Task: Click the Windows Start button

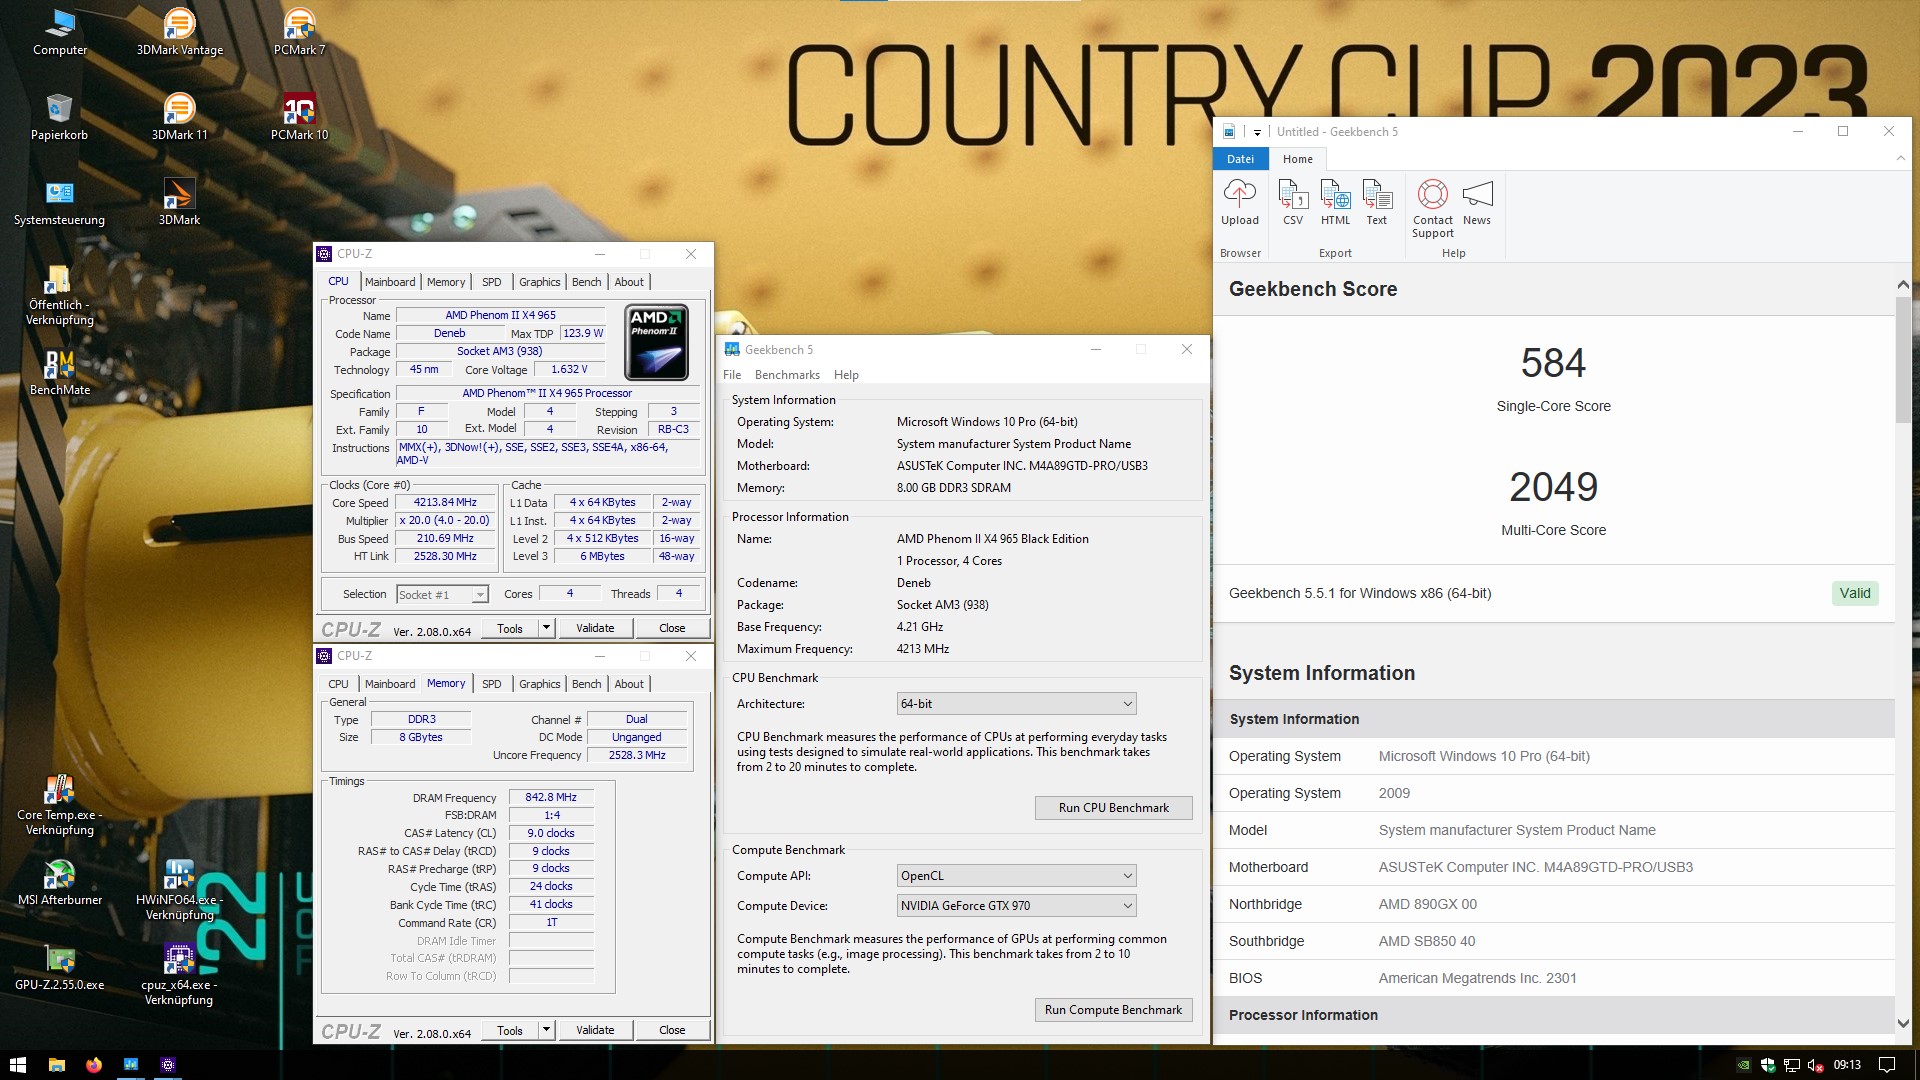Action: point(18,1065)
